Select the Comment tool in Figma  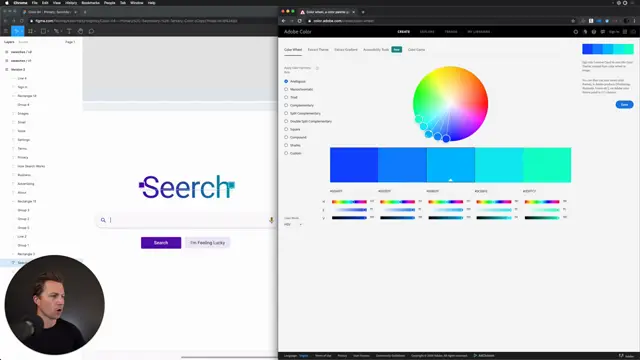pos(91,31)
